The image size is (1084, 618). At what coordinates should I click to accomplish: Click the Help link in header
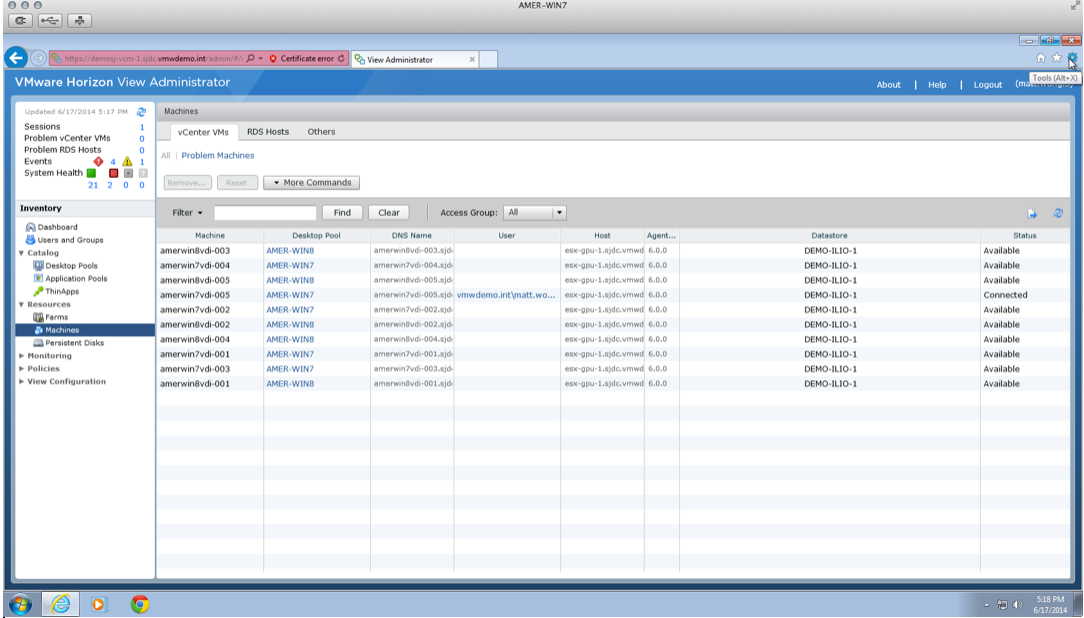(x=937, y=85)
